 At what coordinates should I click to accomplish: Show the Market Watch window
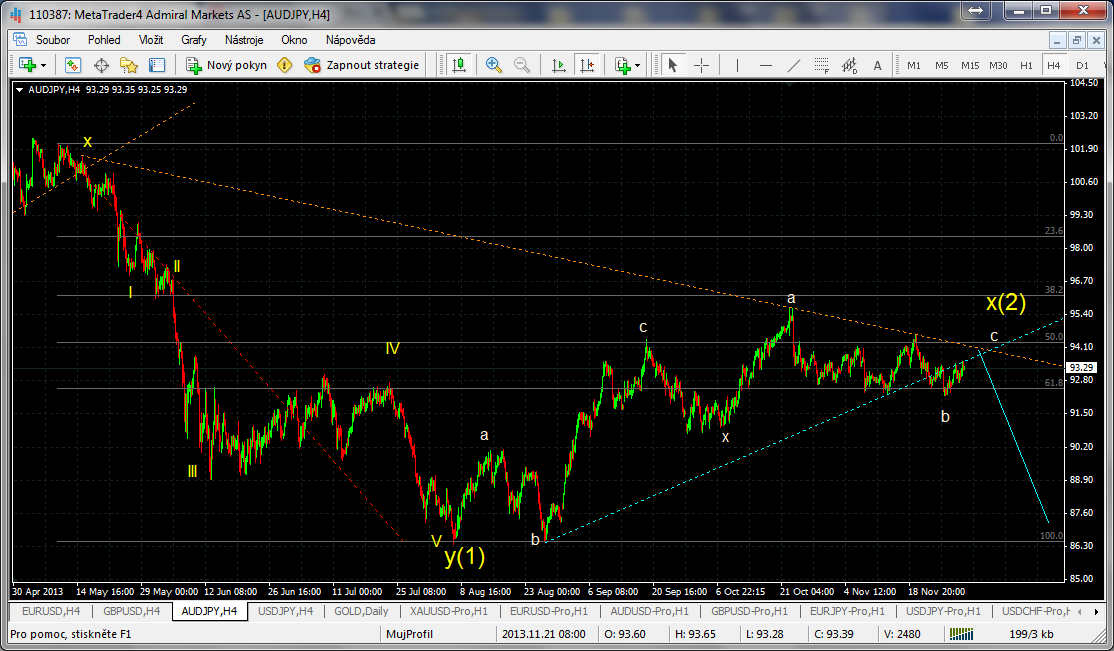[72, 65]
